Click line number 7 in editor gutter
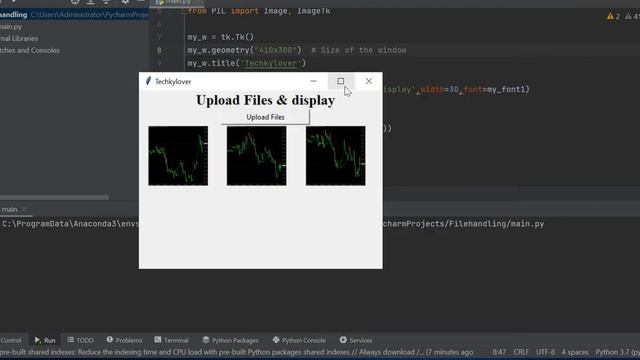Screen dimensions: 640x360 (159, 37)
